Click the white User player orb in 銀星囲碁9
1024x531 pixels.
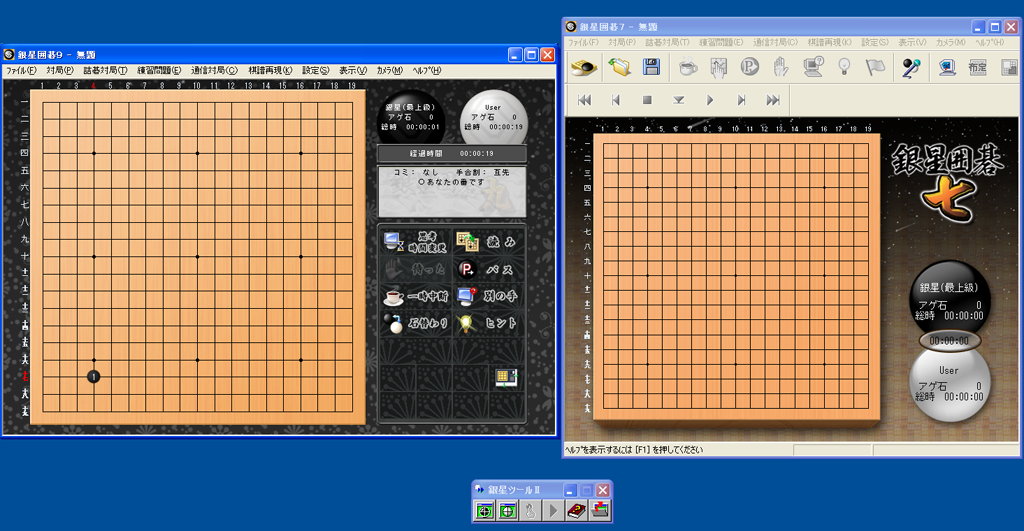click(x=494, y=118)
